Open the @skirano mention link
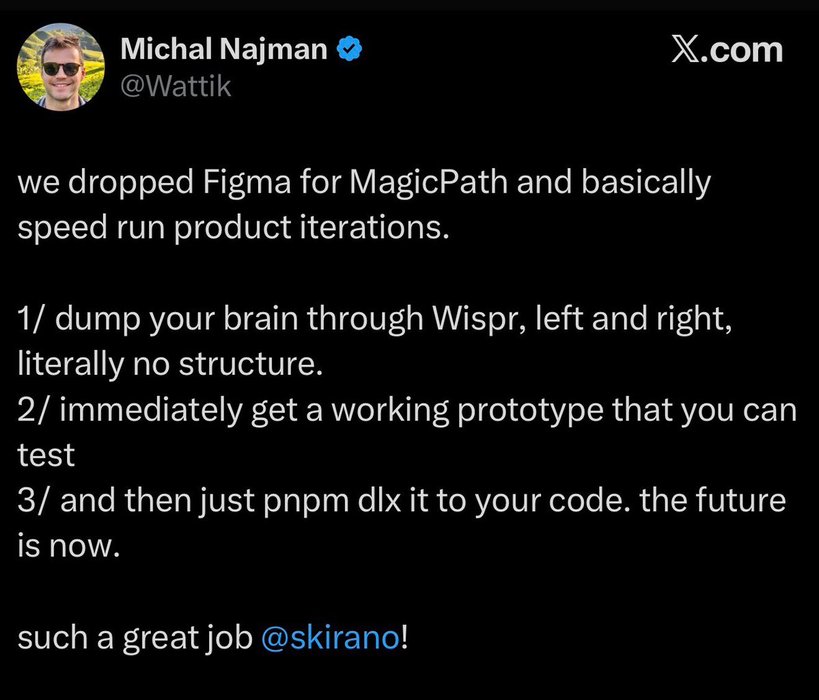This screenshot has height=700, width=819. [329, 637]
